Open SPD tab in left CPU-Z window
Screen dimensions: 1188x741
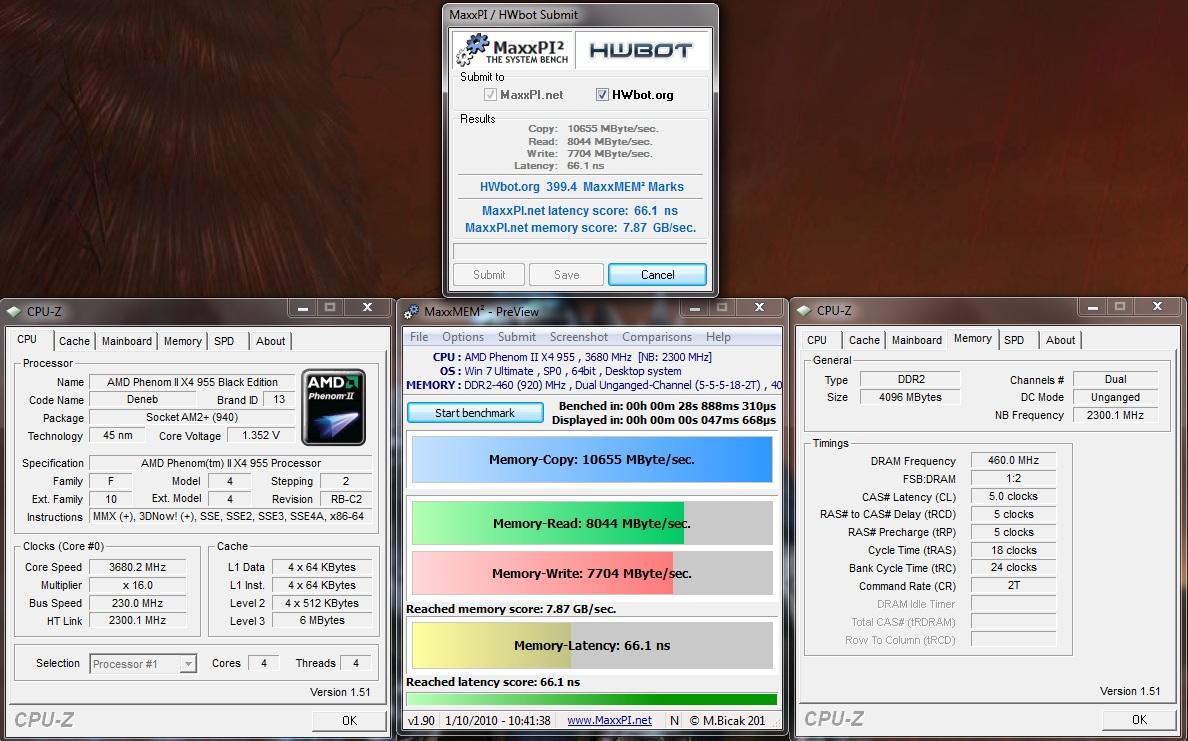224,341
